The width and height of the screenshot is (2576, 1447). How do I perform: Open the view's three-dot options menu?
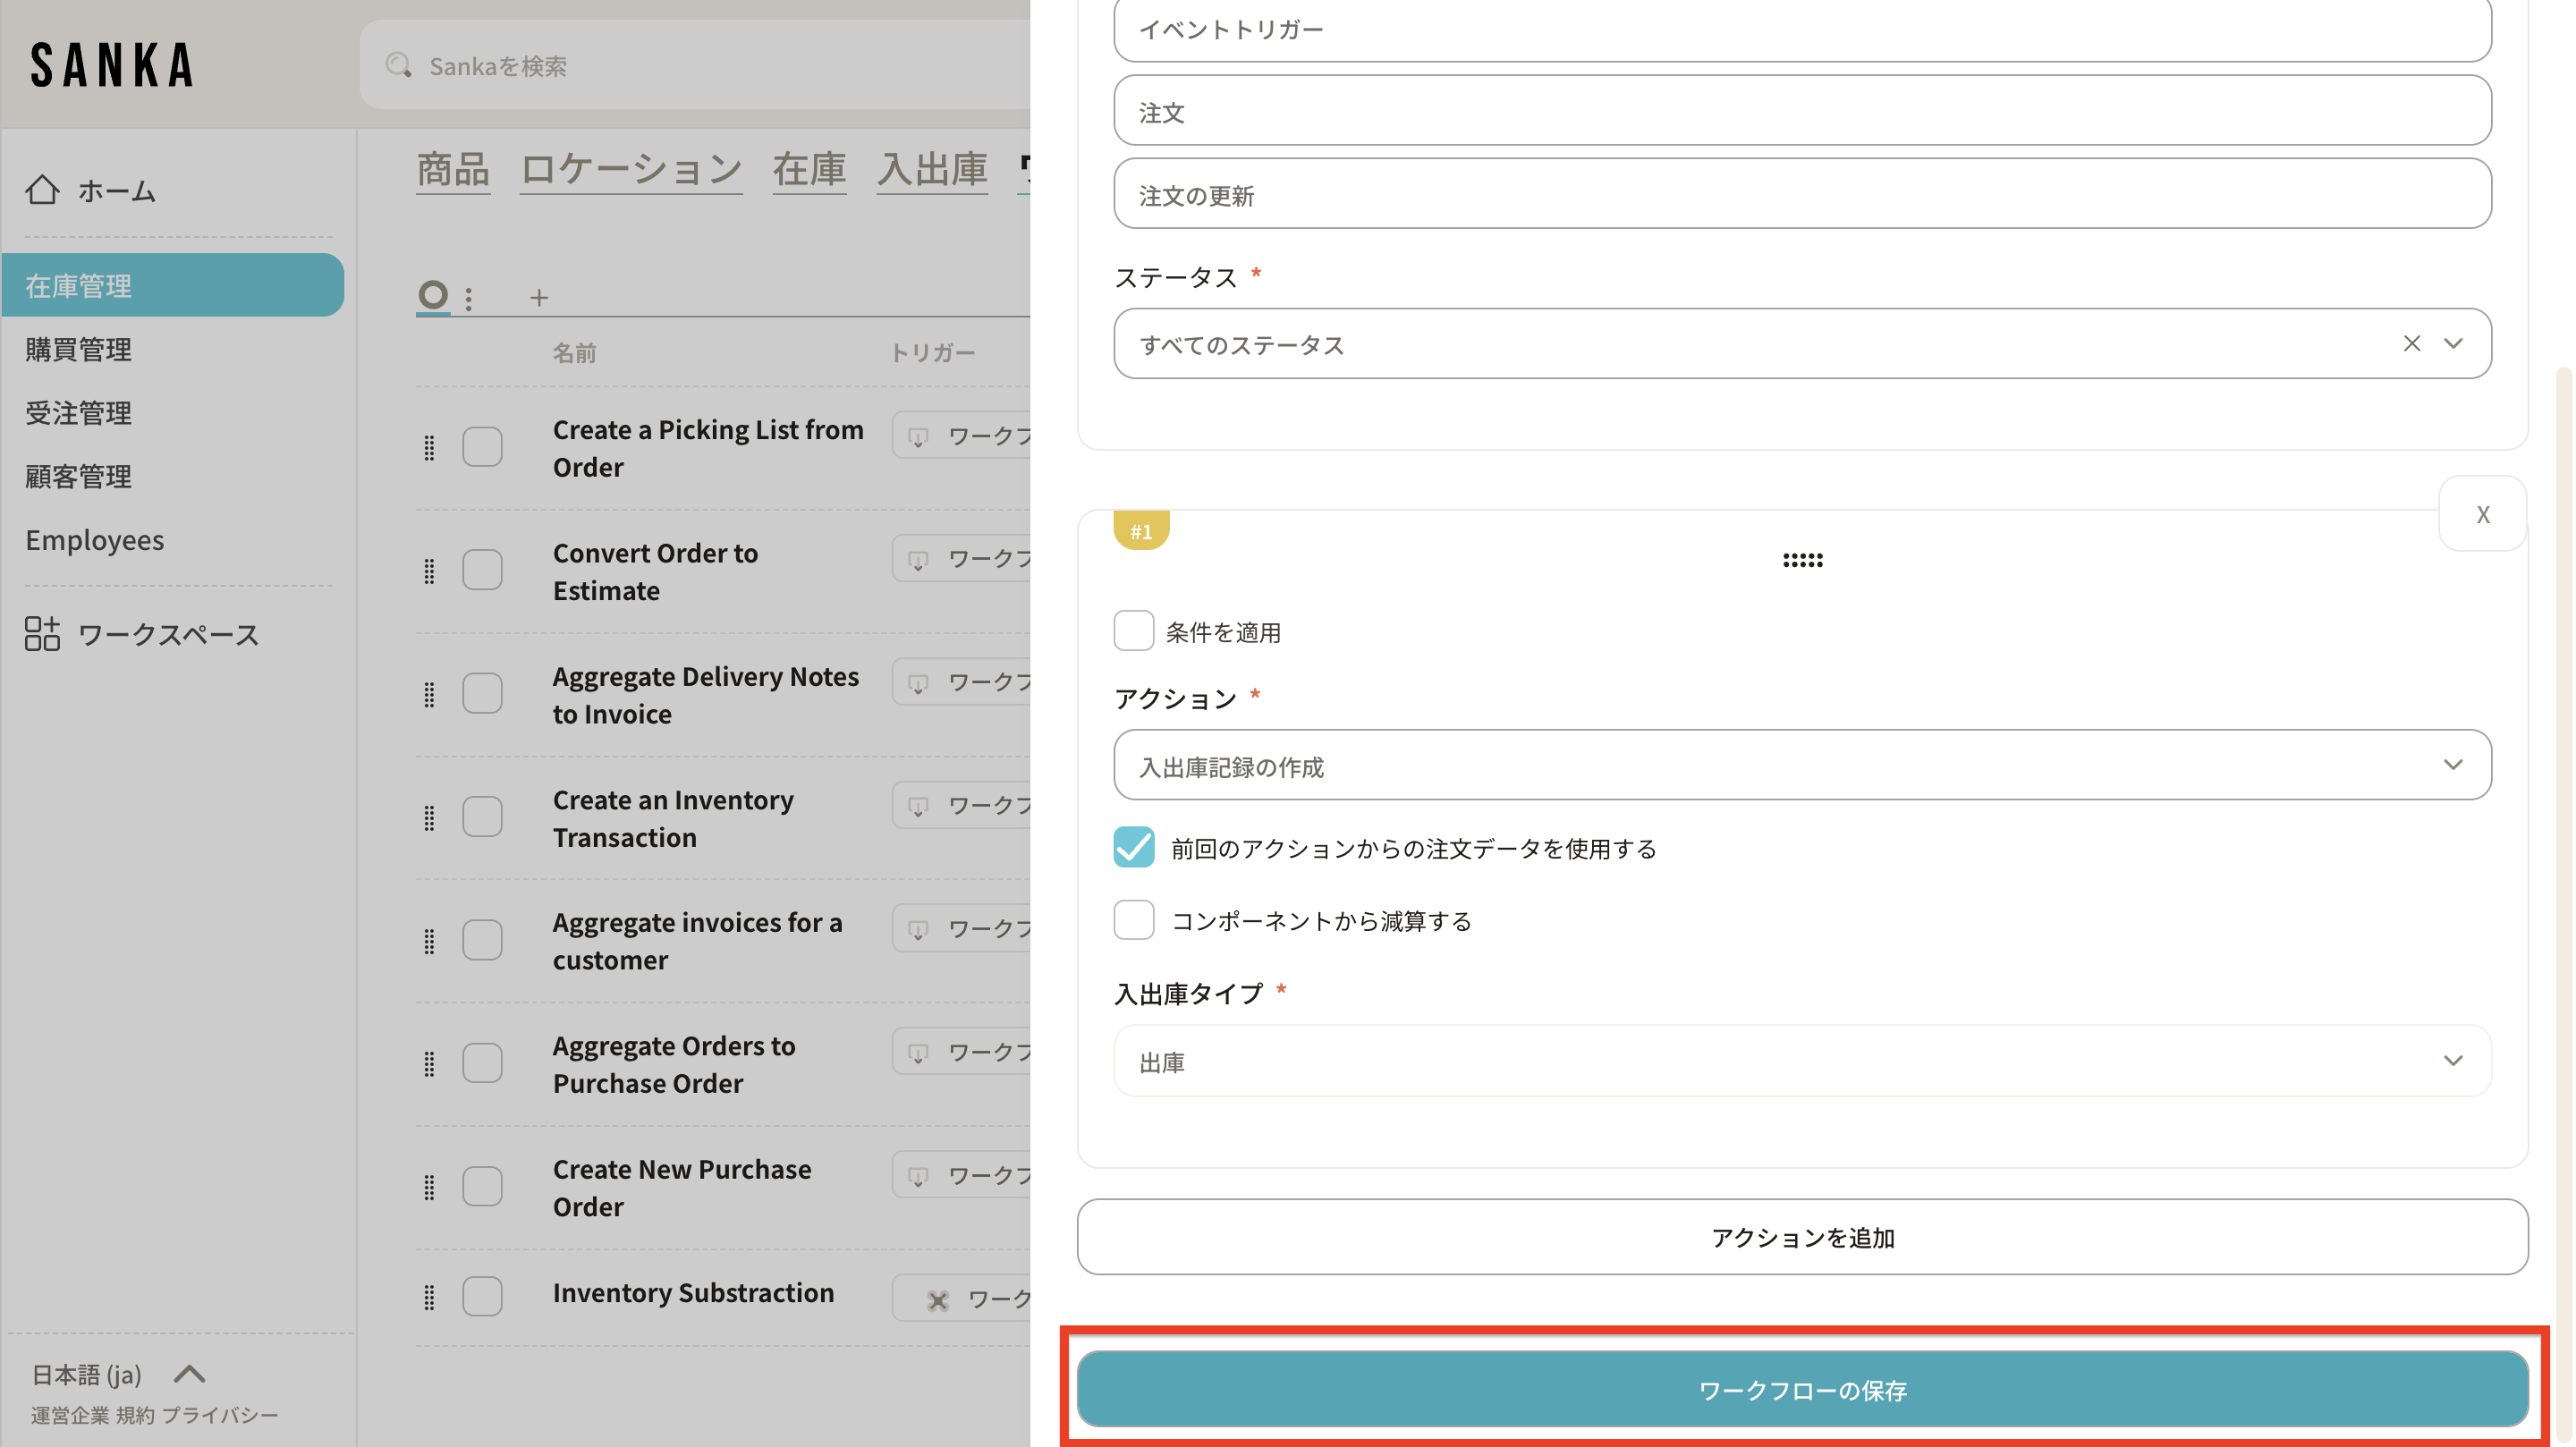[469, 297]
